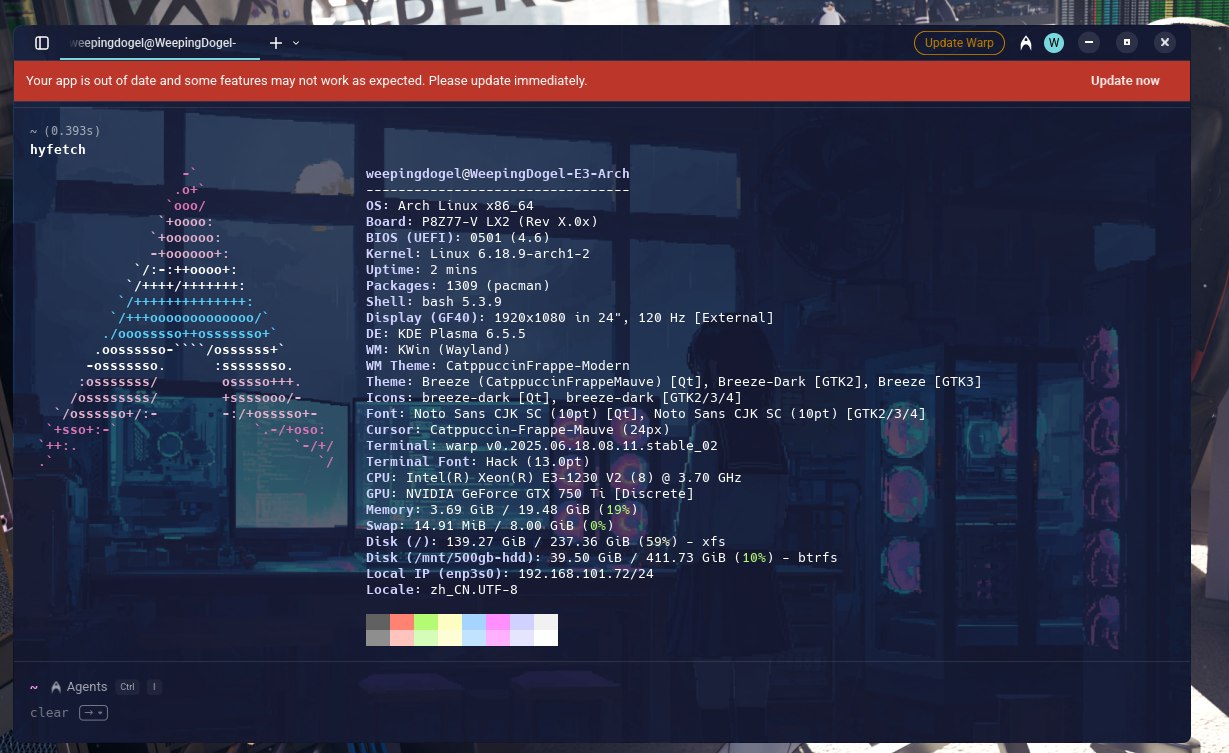Click the salmon red palette color block
1229x753 pixels.
(402, 622)
